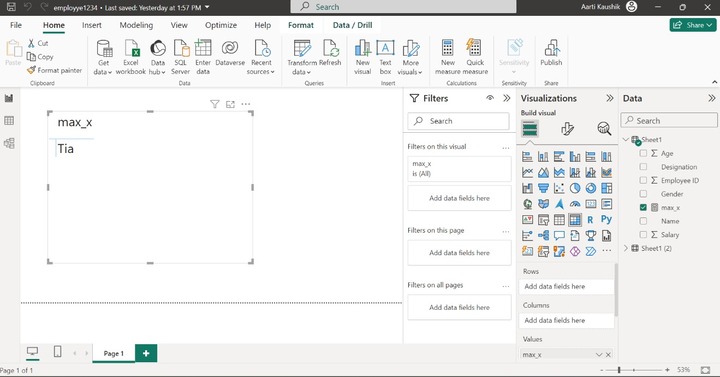Select the Python visual icon

606,219
